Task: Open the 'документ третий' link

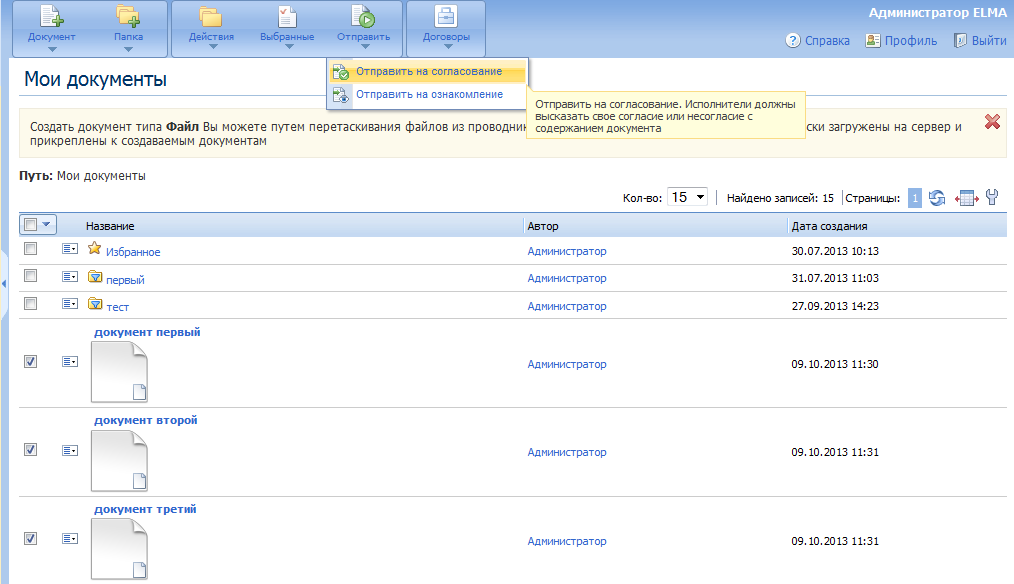Action: [x=145, y=509]
